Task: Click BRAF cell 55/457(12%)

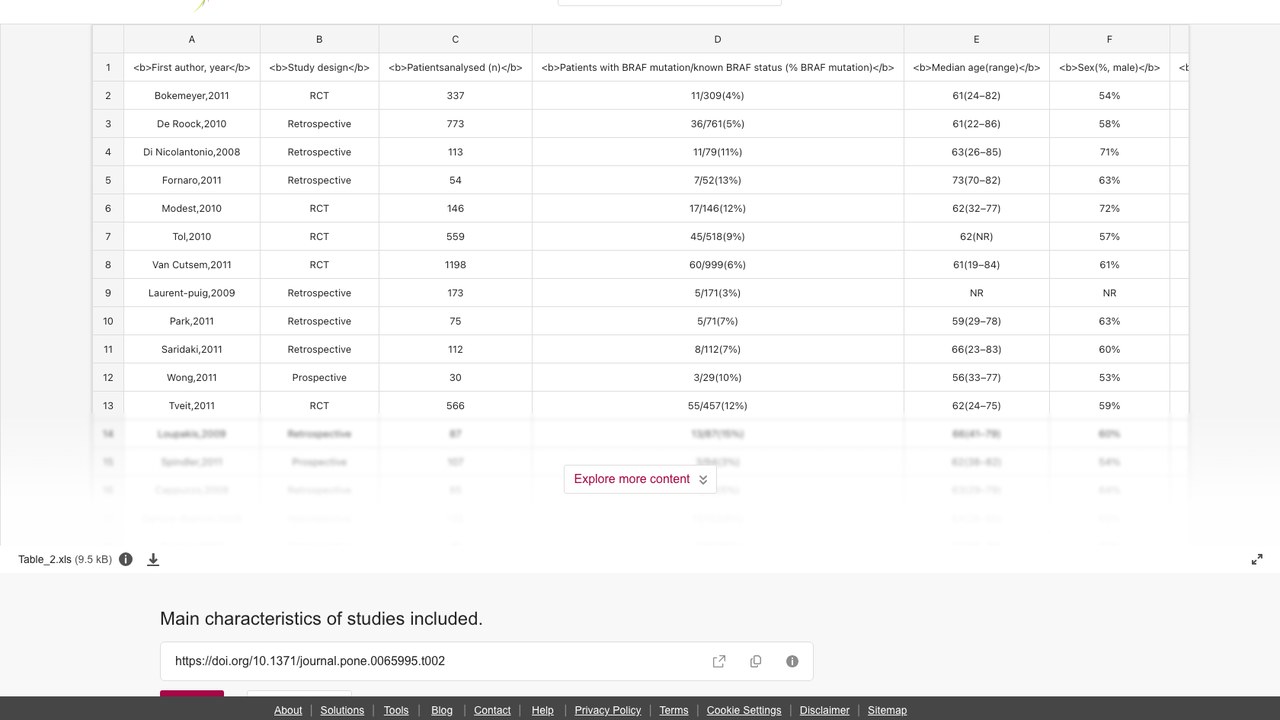Action: tap(718, 406)
